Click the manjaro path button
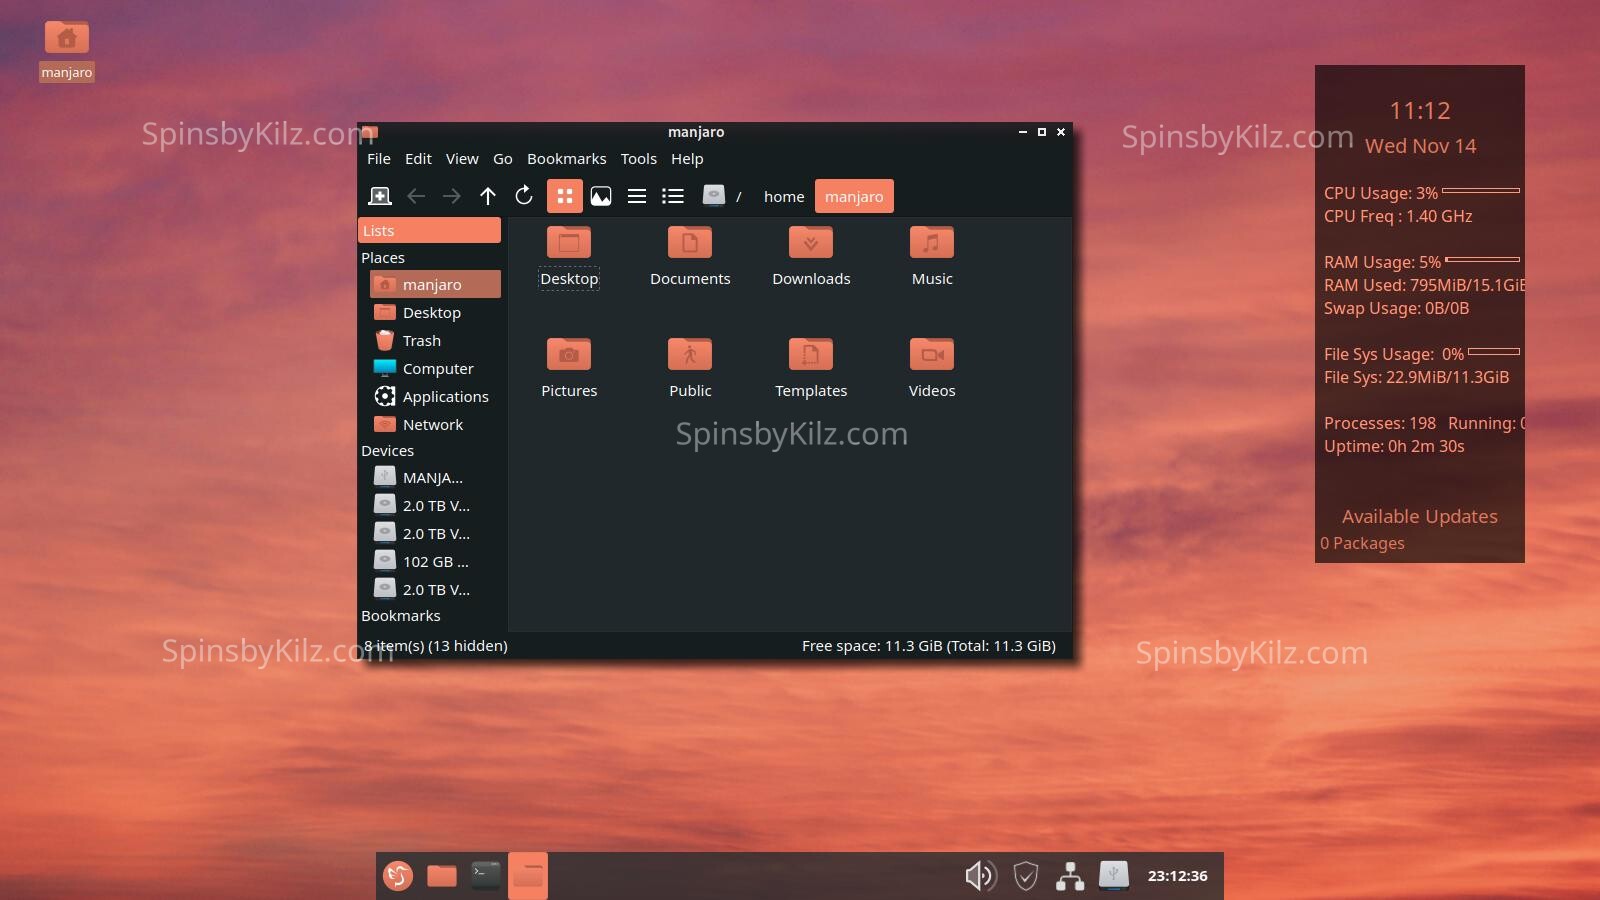Image resolution: width=1600 pixels, height=900 pixels. 854,197
